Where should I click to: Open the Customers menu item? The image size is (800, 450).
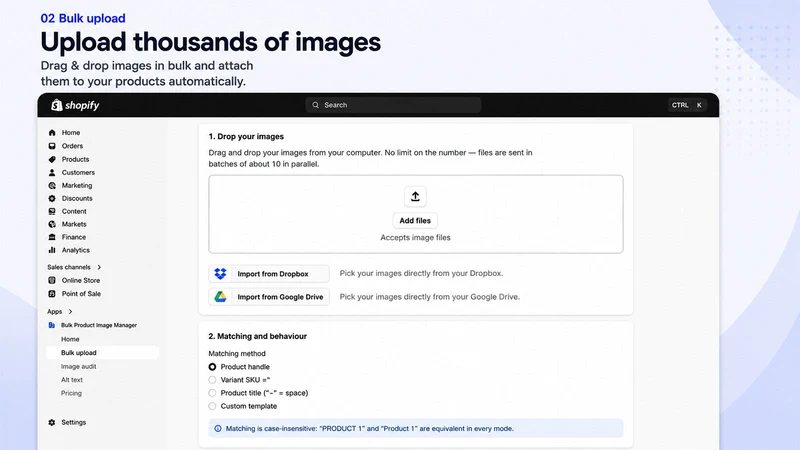(x=78, y=172)
